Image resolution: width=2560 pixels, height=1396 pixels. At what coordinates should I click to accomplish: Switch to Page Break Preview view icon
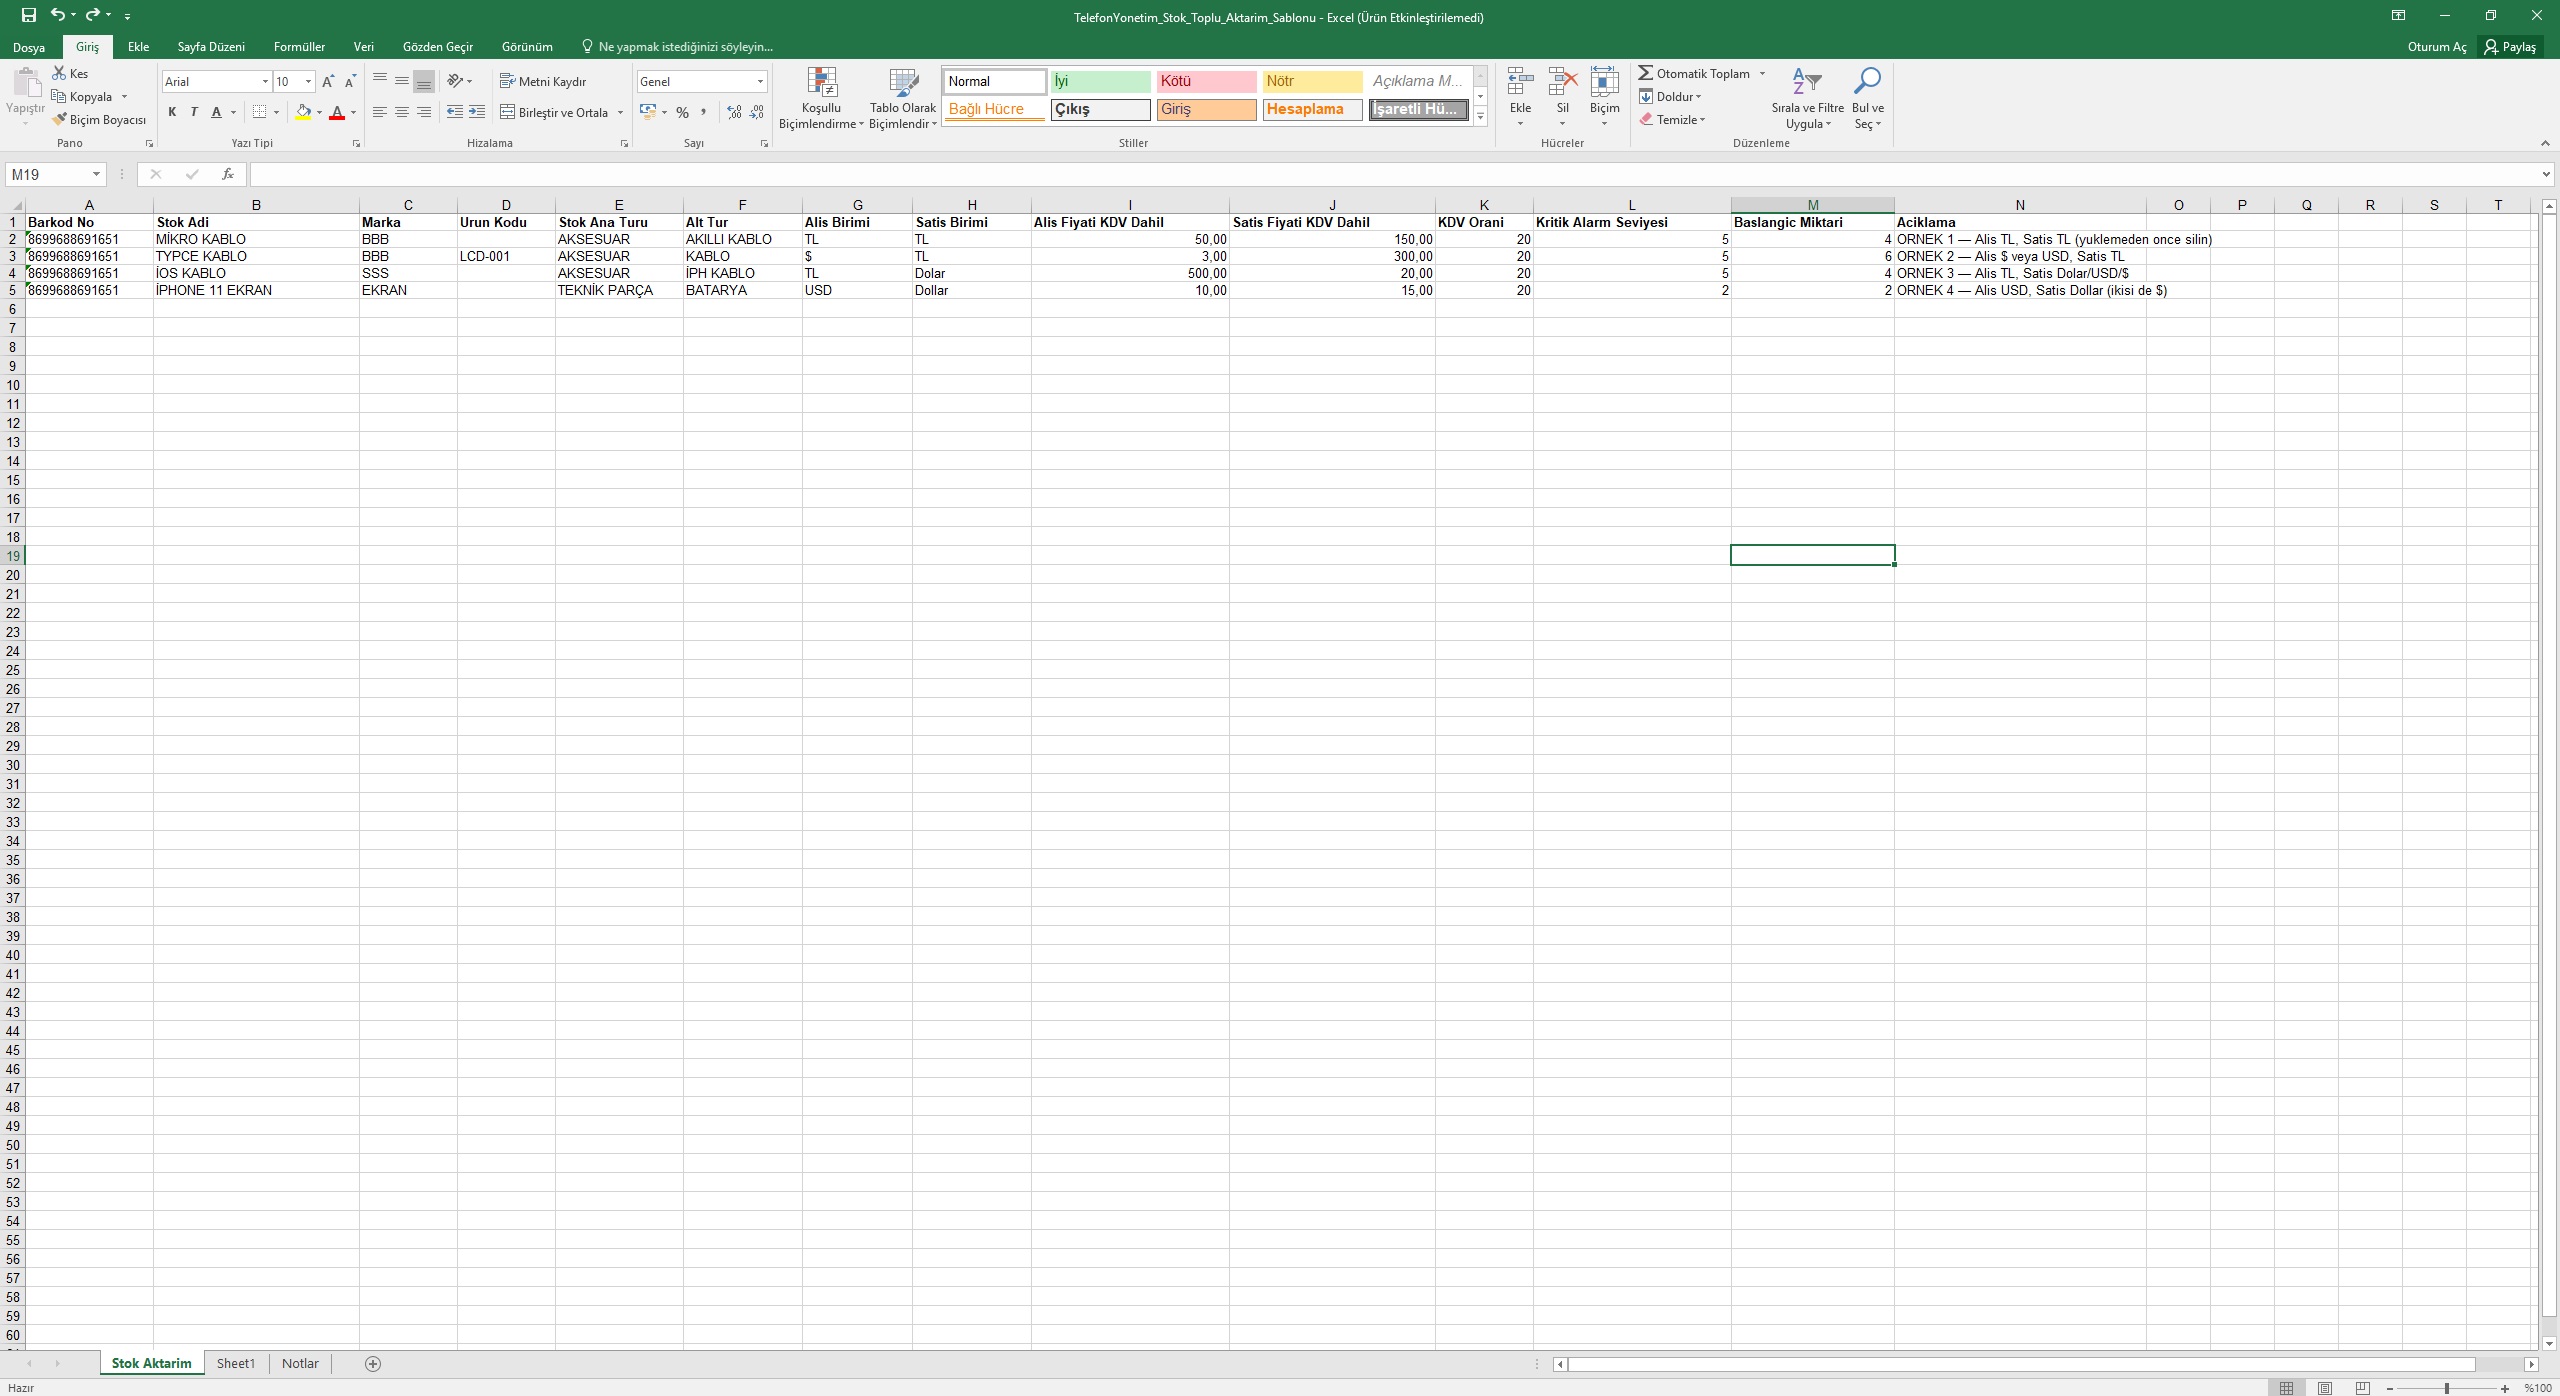tap(2363, 1388)
